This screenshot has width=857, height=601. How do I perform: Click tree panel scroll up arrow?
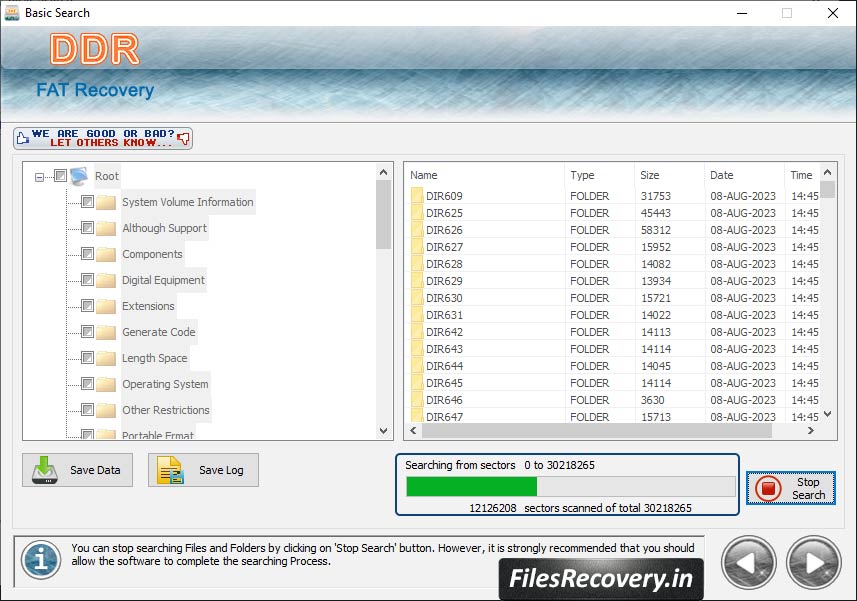[384, 172]
